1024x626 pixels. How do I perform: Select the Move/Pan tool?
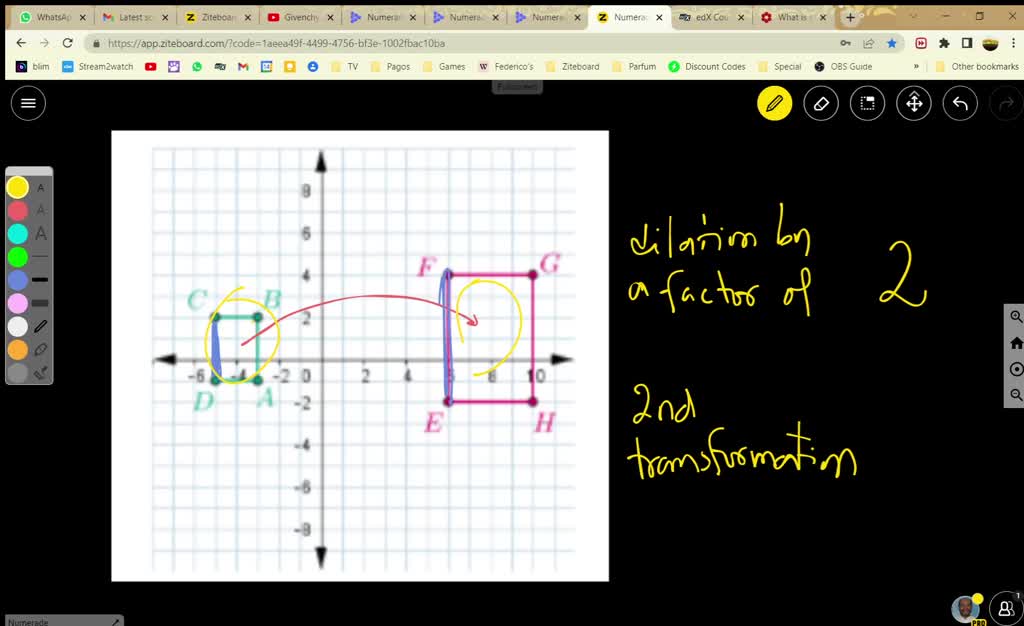click(913, 103)
